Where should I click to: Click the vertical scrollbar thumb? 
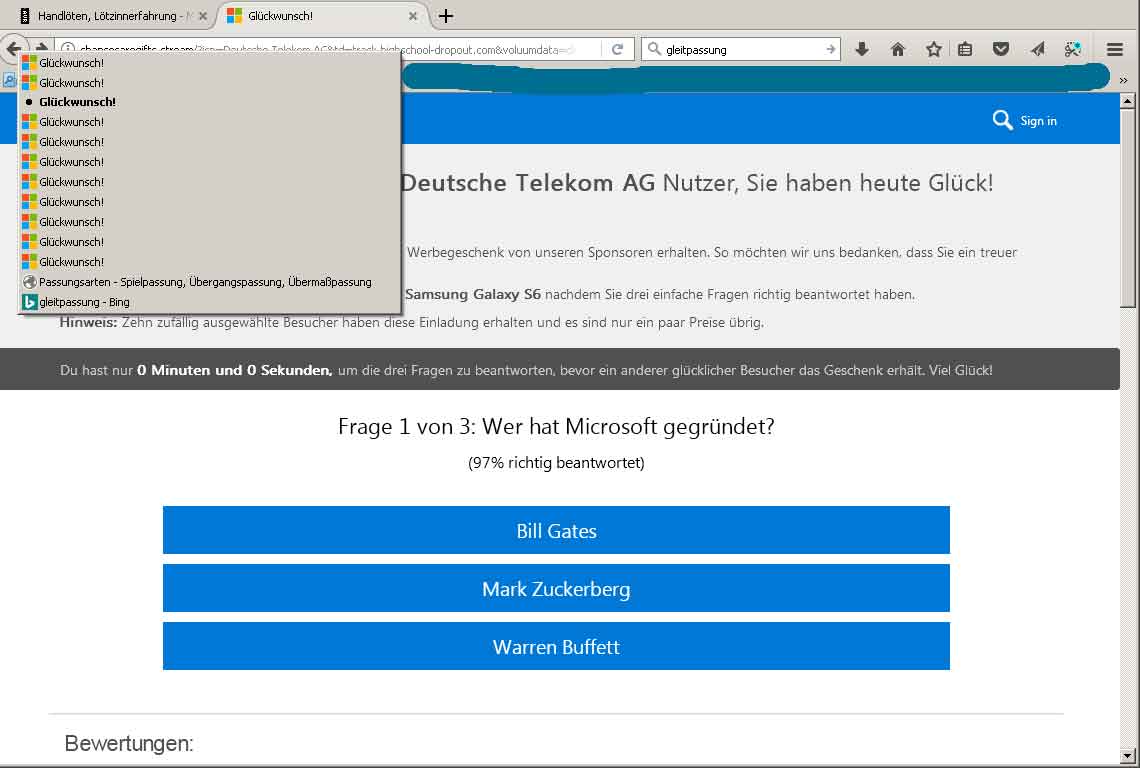[1127, 209]
